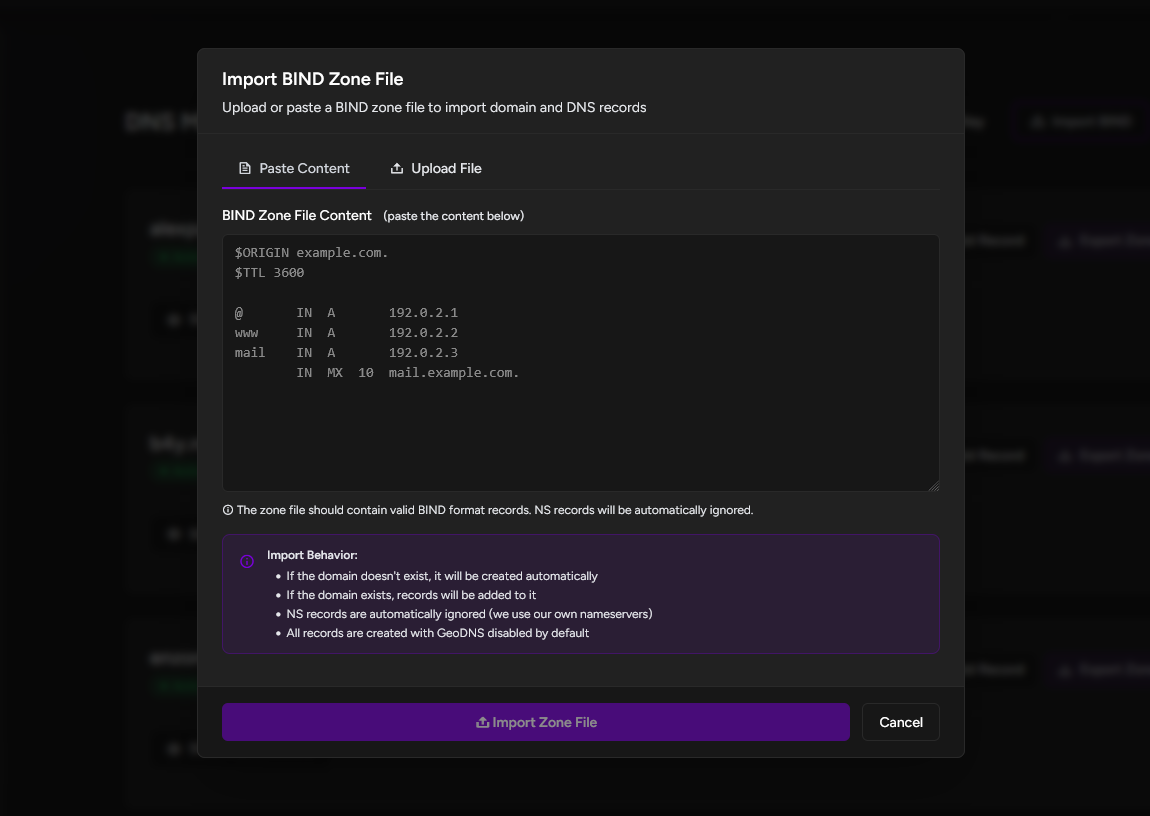This screenshot has width=1150, height=816.
Task: Cancel the zone file import dialog
Action: coord(900,722)
